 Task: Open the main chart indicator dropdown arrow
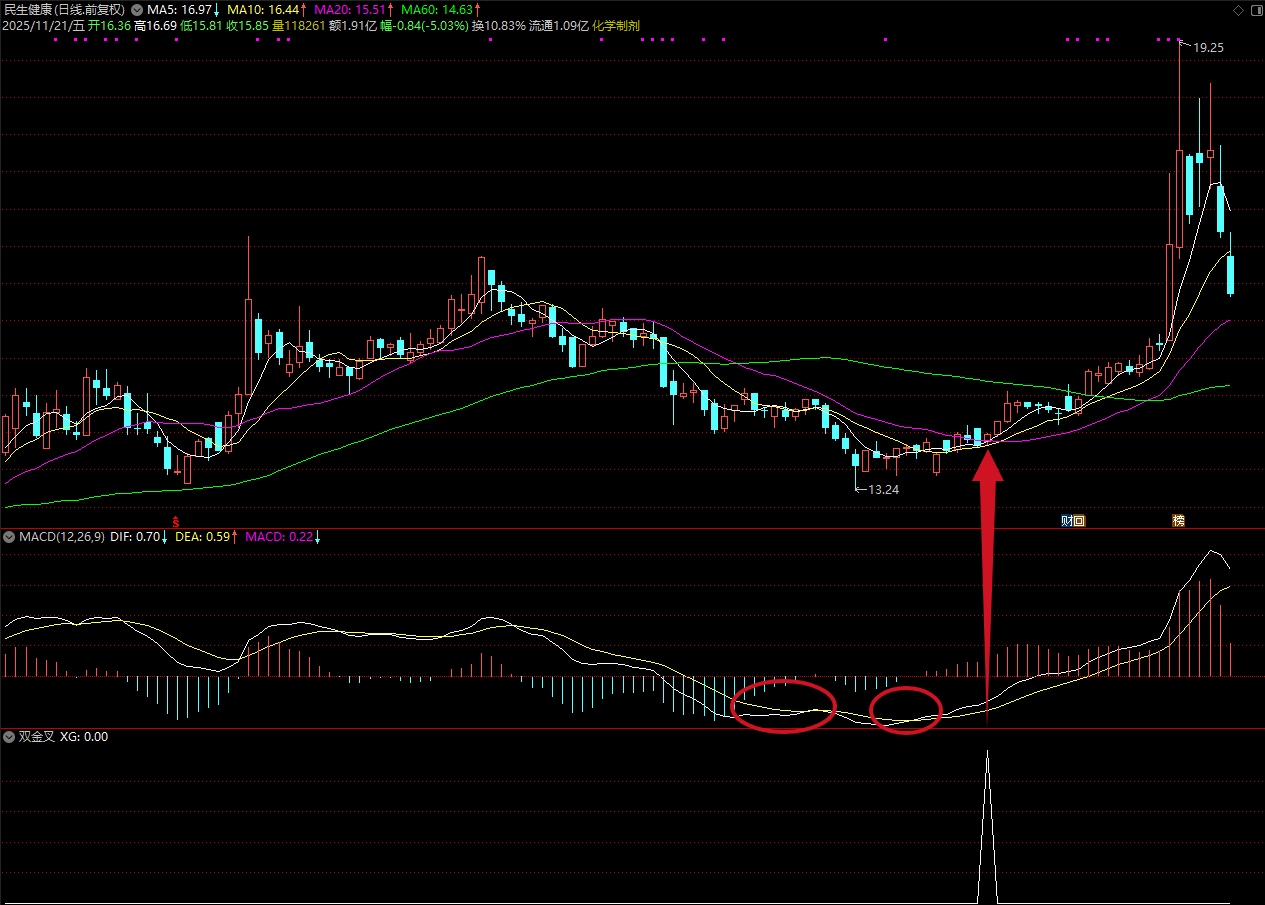pos(137,9)
